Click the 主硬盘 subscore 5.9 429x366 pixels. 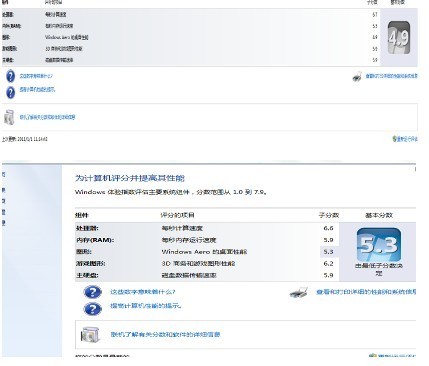[328, 275]
